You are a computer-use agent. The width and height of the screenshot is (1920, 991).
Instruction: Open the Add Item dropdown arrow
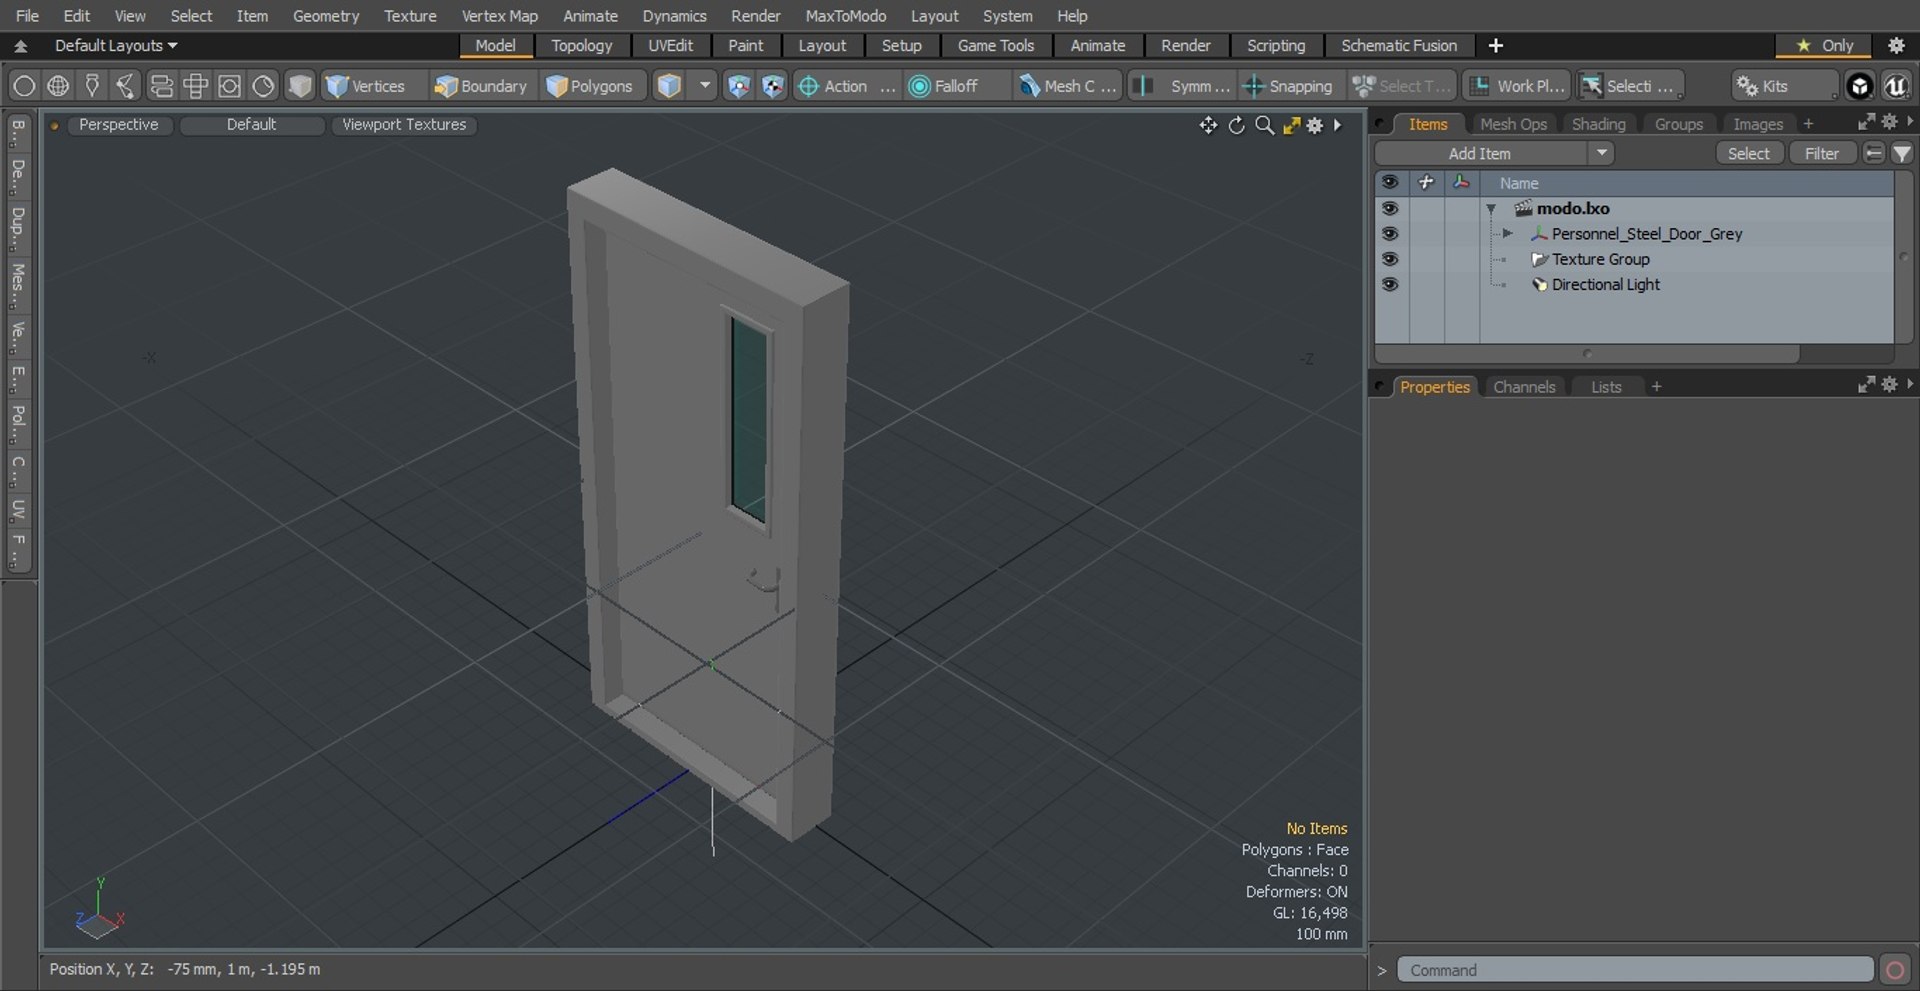(1602, 153)
